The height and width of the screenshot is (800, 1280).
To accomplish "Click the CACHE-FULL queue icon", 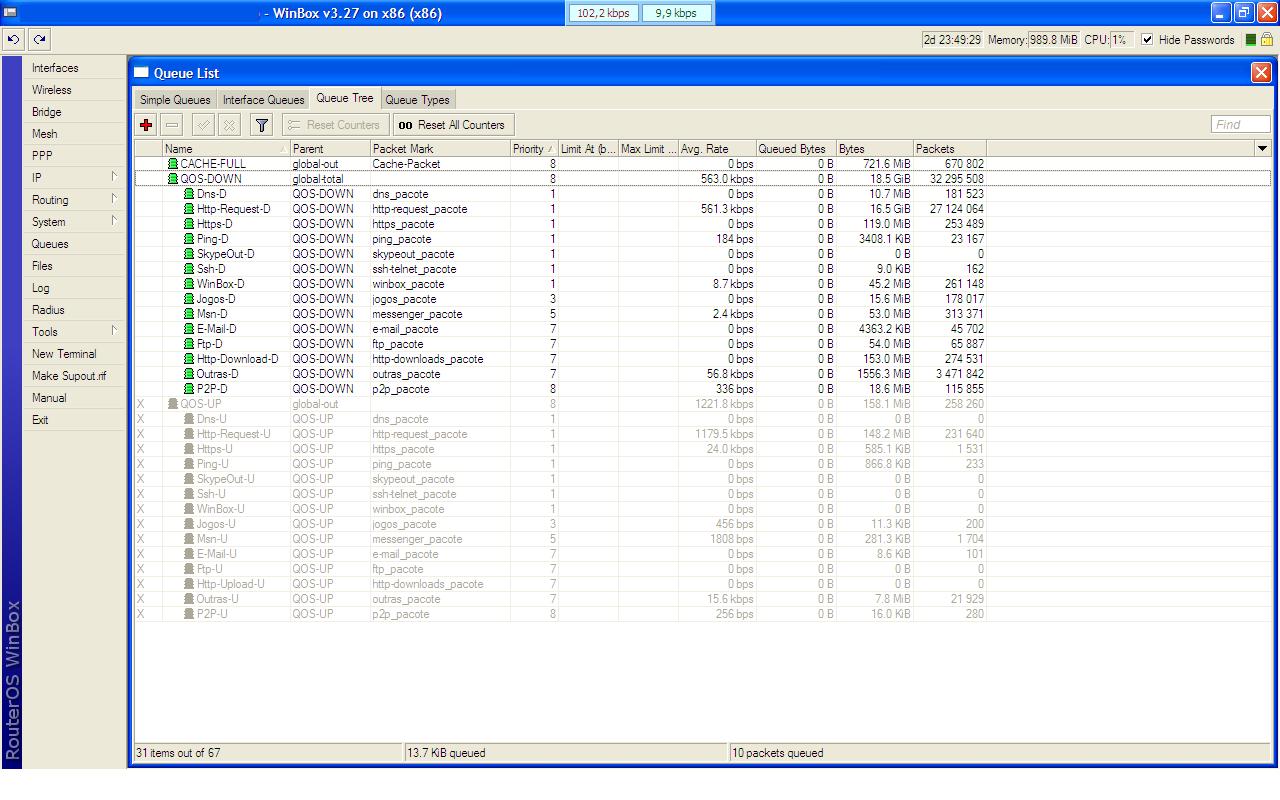I will [173, 164].
